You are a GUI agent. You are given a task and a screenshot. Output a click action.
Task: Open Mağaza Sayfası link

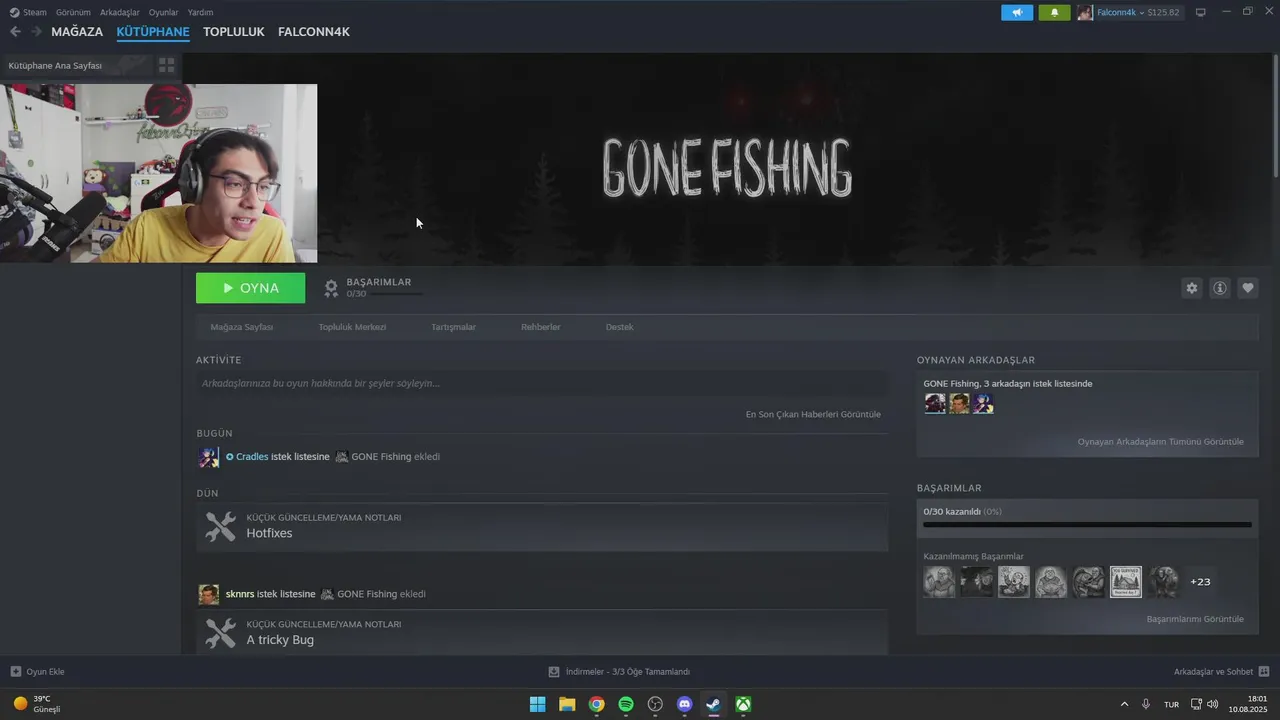[x=241, y=327]
